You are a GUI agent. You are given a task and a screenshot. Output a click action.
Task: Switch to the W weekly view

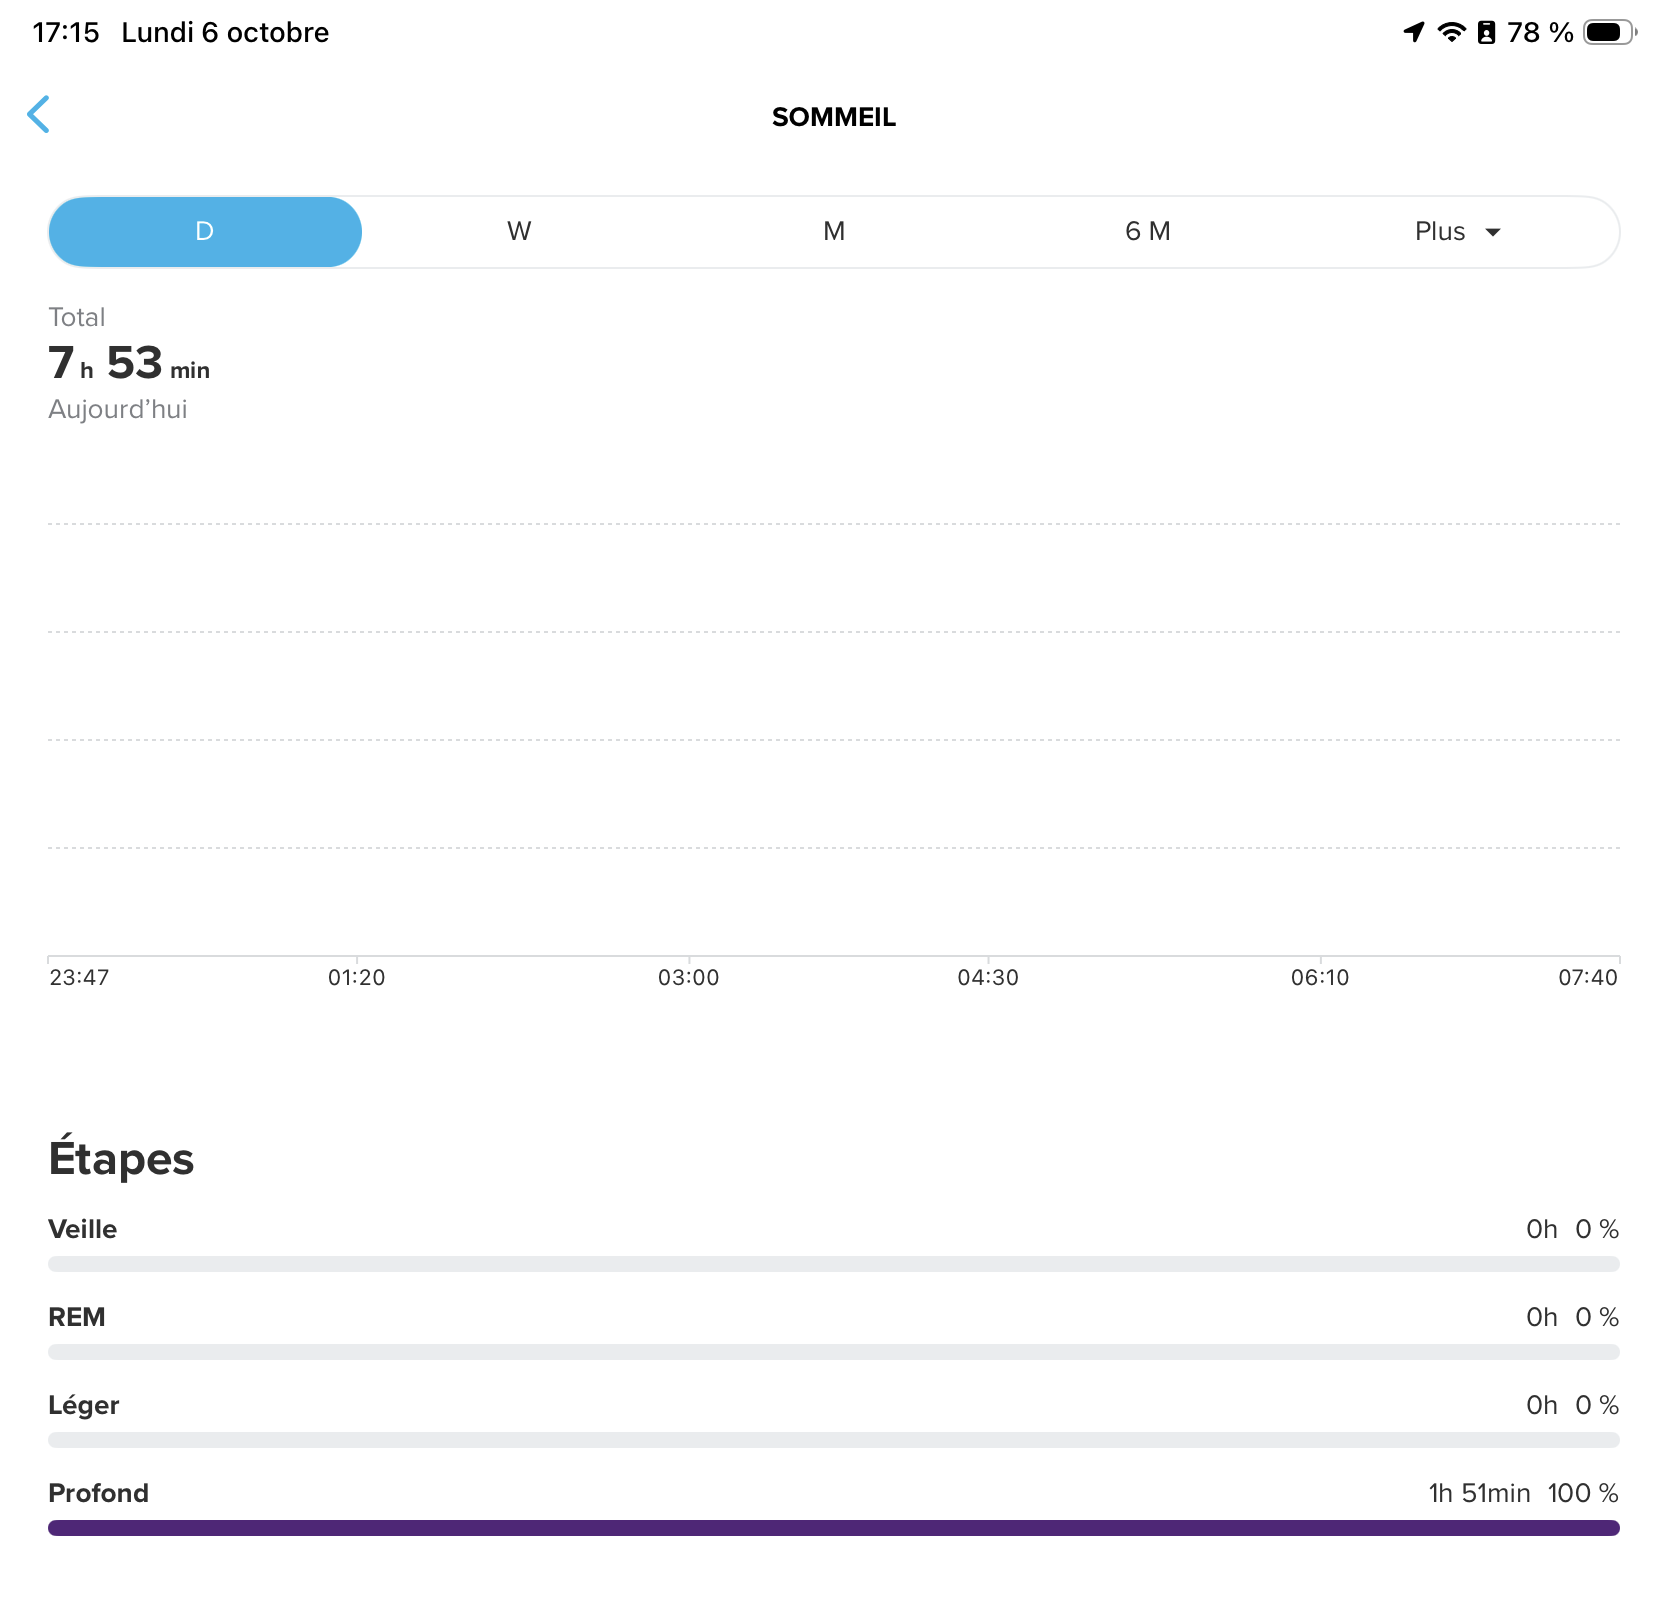point(519,232)
